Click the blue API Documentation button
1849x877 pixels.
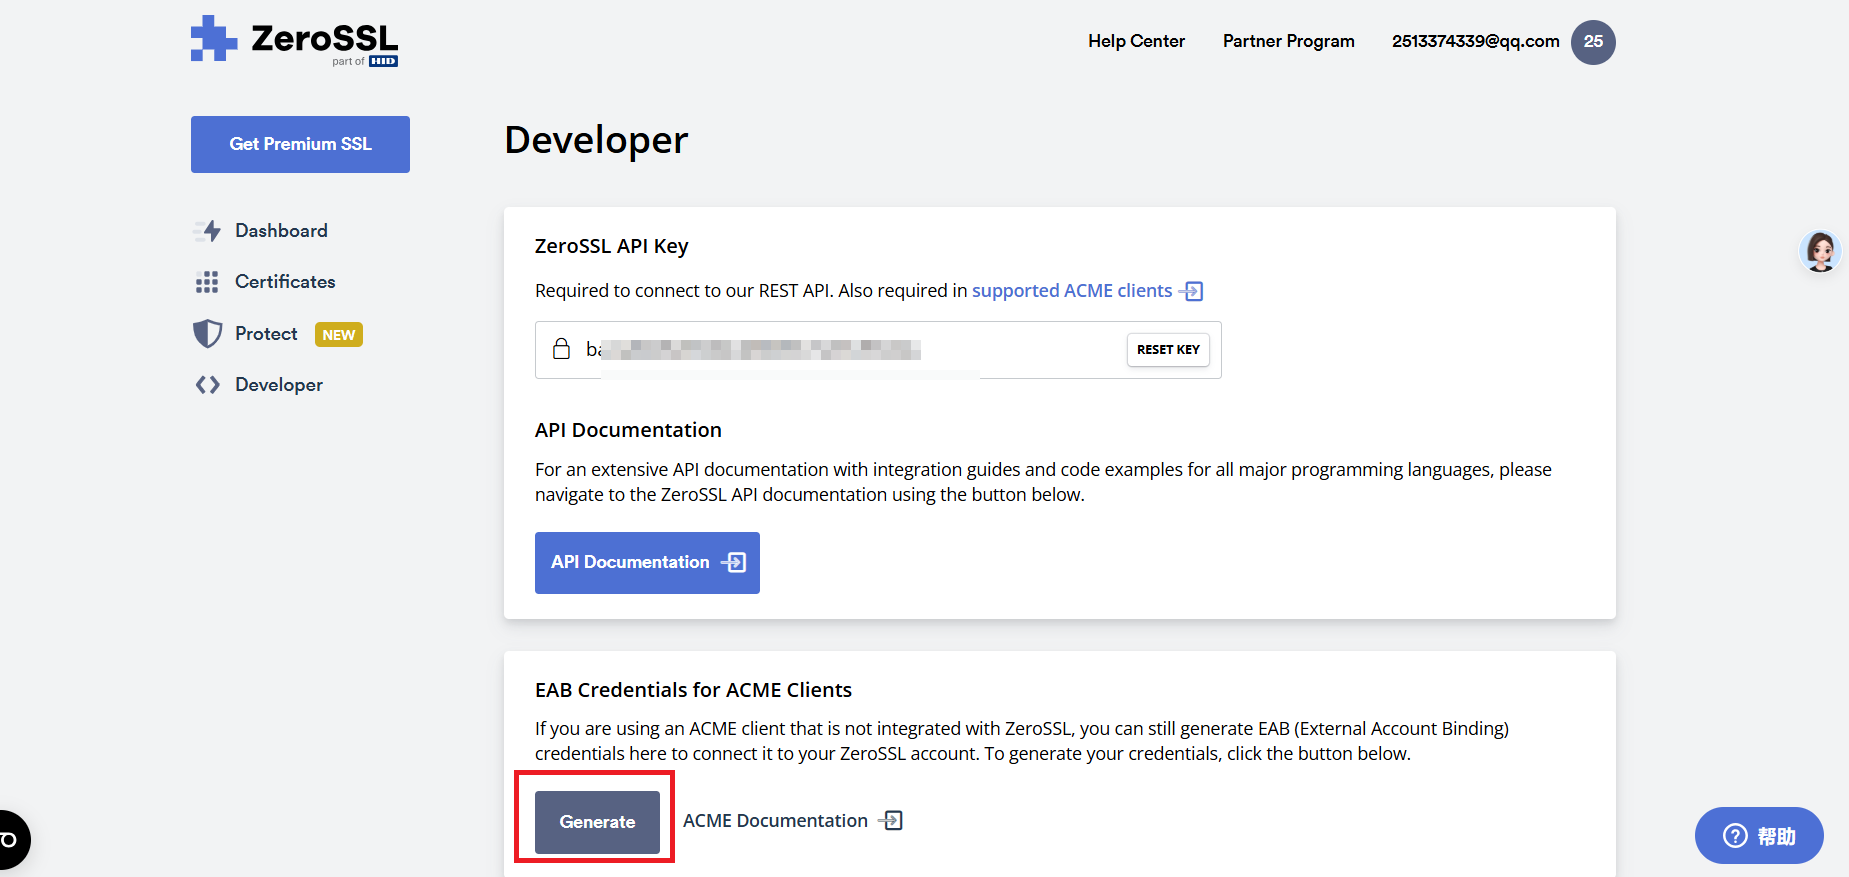647,563
